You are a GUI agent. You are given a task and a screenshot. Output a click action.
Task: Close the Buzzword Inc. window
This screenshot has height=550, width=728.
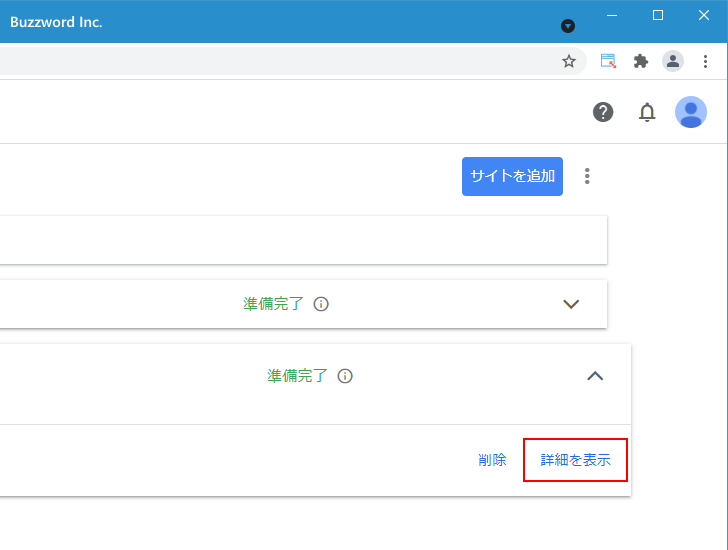click(704, 16)
